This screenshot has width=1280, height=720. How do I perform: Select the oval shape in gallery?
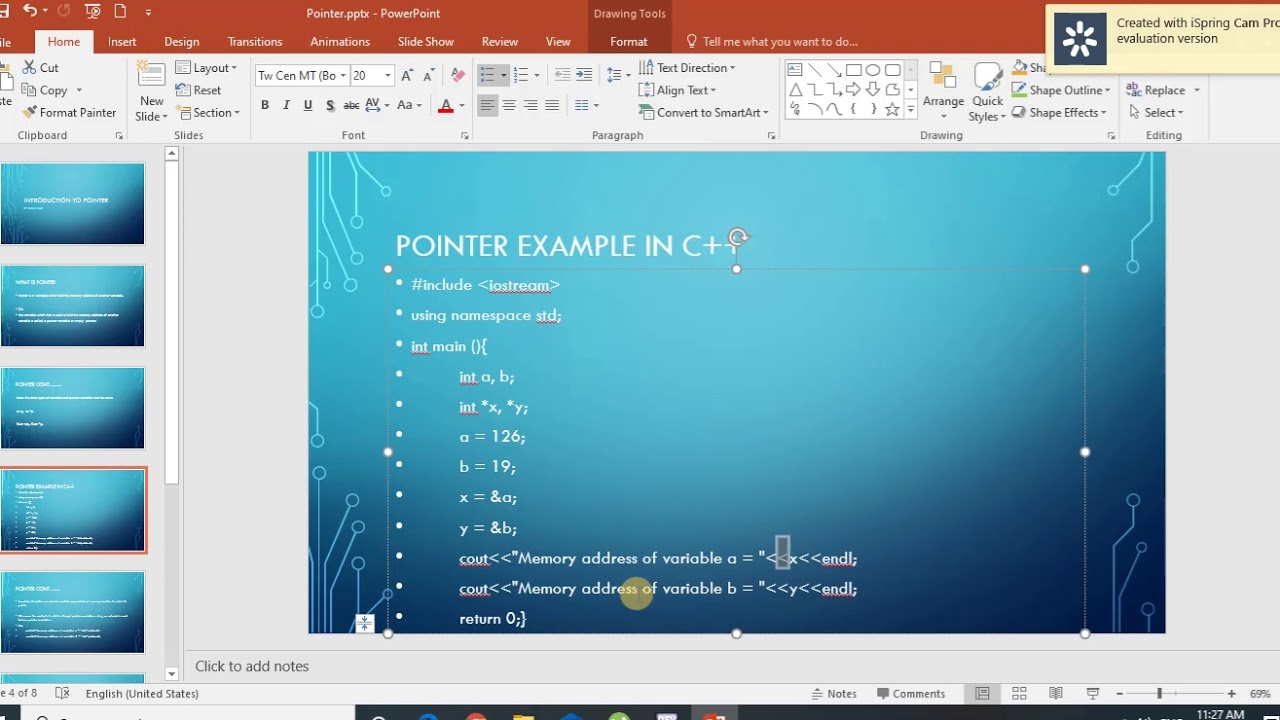pos(873,70)
